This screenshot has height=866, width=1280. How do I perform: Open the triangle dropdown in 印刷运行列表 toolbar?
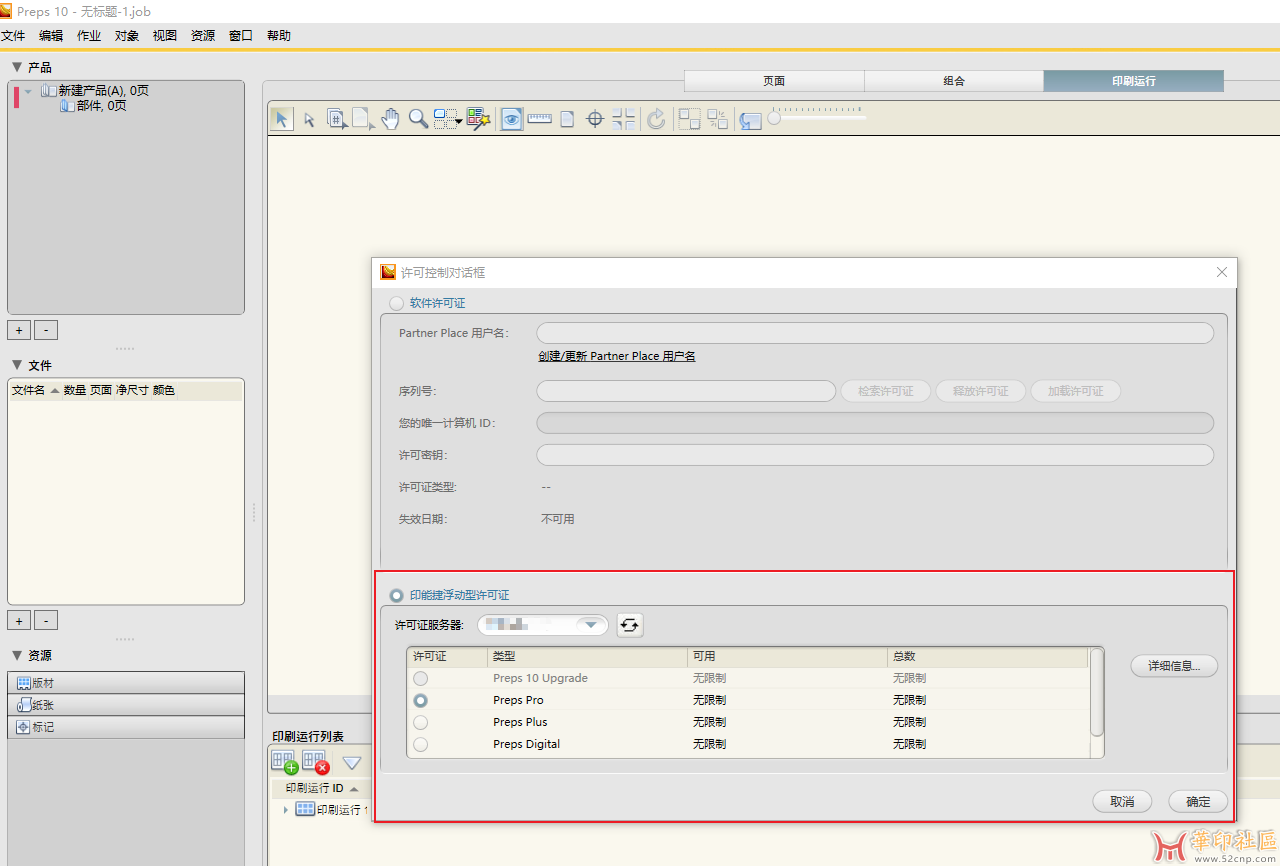pyautogui.click(x=352, y=763)
